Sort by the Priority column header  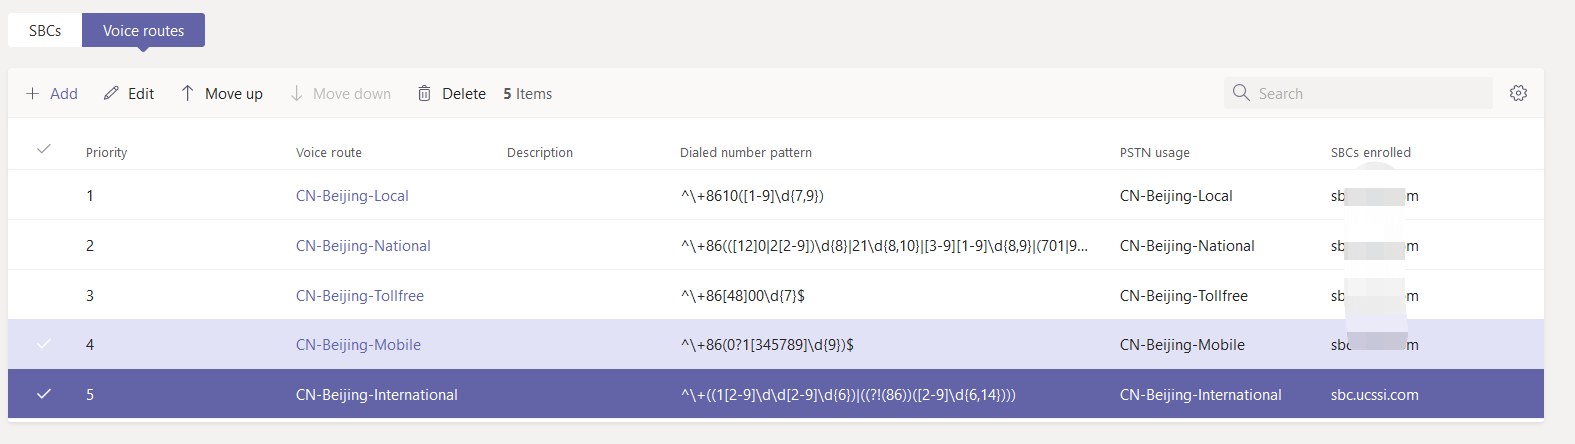coord(107,152)
